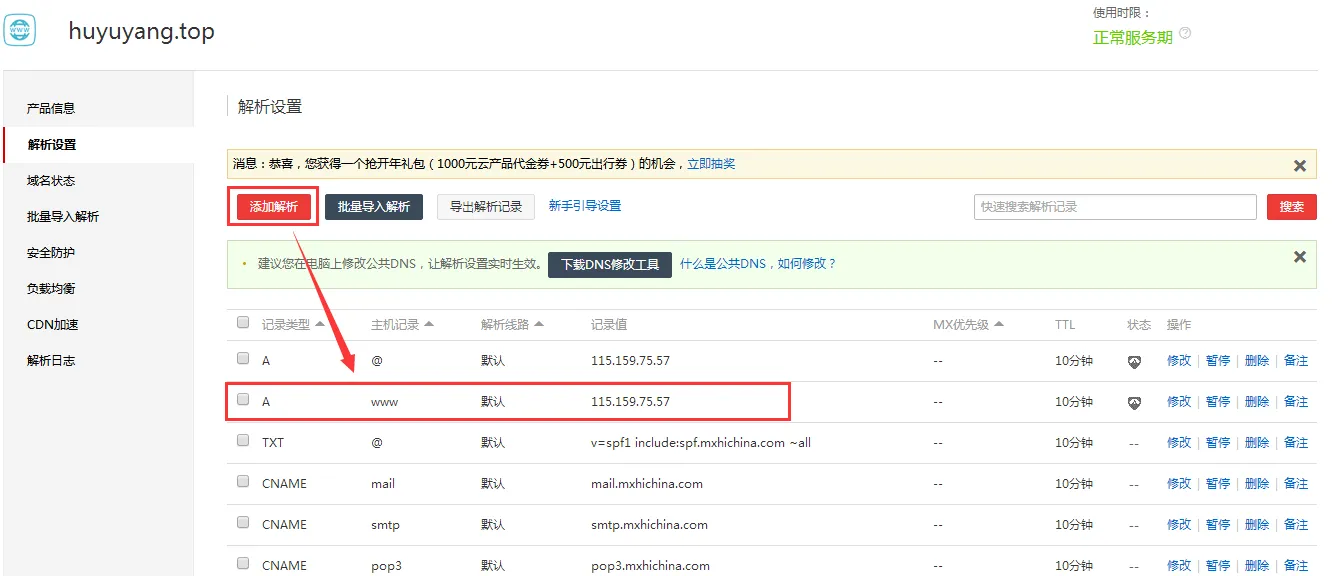Click 暂停 for the A @ record
Viewport: 1335px width, 576px height.
1218,361
